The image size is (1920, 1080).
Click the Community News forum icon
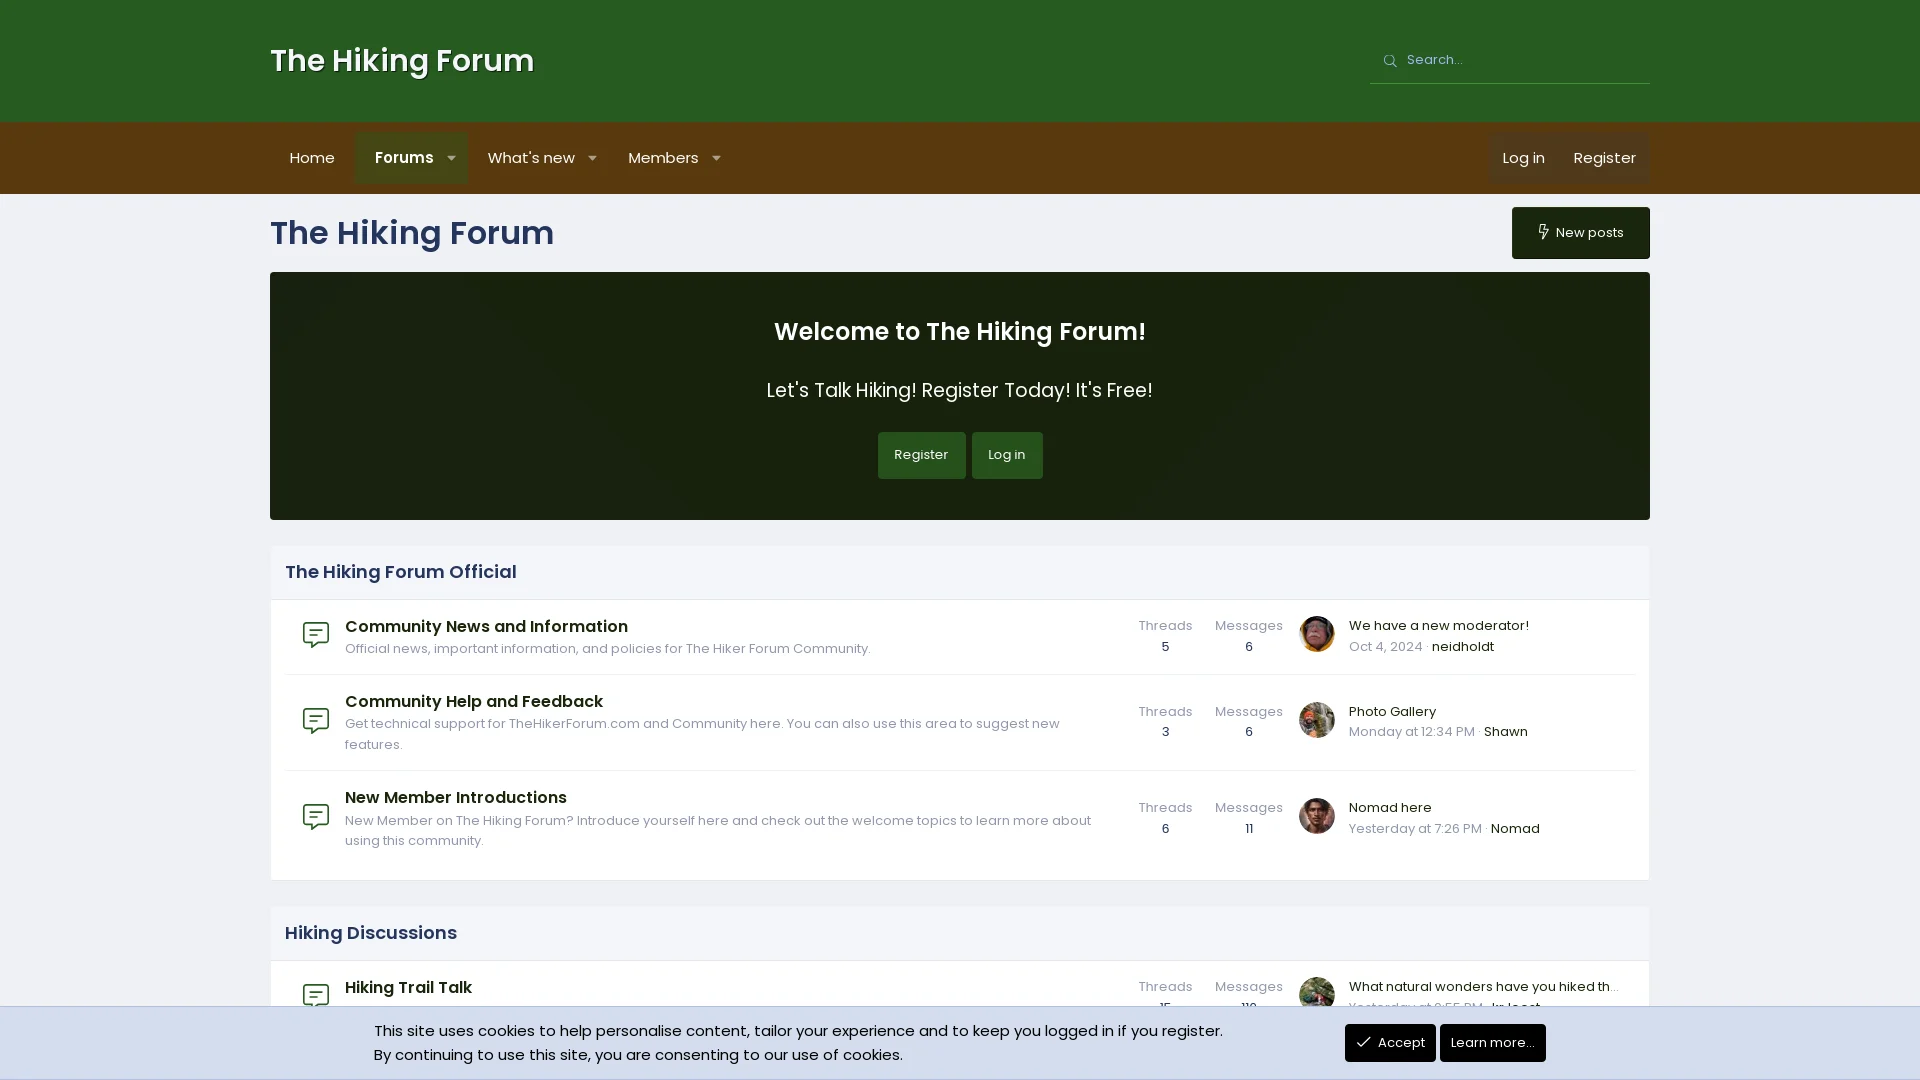(x=316, y=634)
